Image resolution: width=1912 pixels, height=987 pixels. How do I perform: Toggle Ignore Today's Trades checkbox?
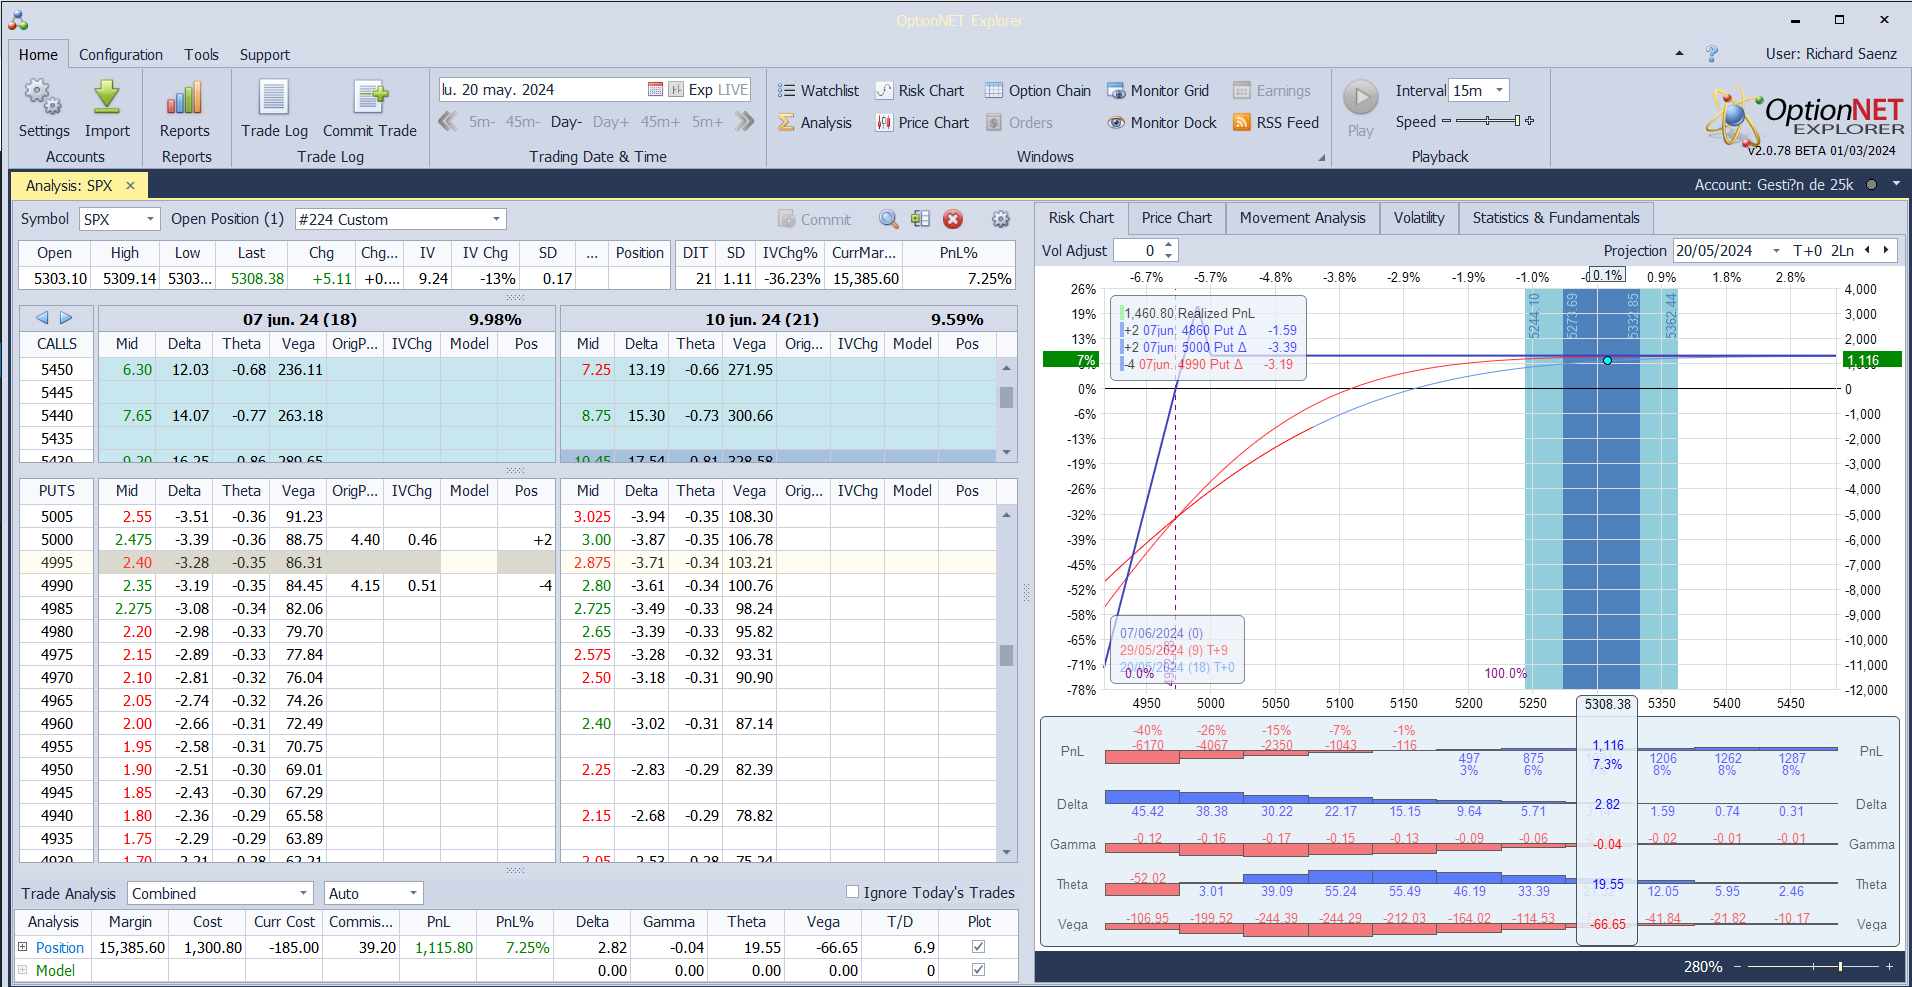tap(852, 892)
